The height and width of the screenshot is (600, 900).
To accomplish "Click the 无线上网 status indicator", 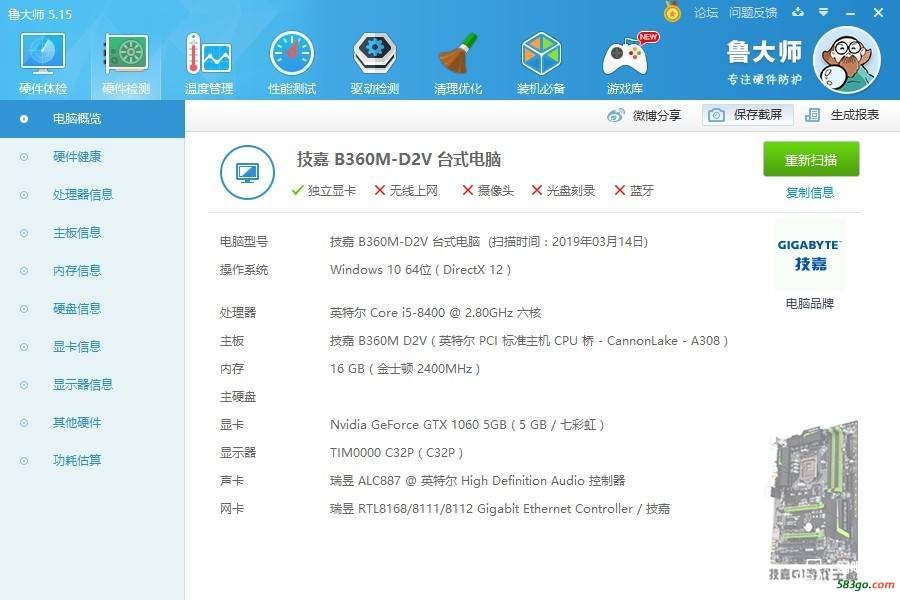I will click(x=406, y=190).
